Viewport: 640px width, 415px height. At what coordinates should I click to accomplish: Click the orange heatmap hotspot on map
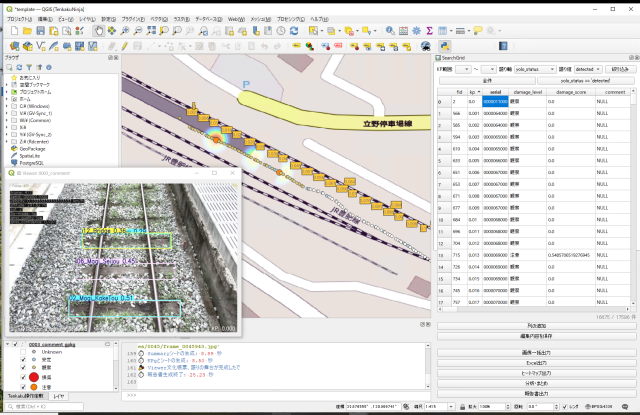click(x=214, y=140)
